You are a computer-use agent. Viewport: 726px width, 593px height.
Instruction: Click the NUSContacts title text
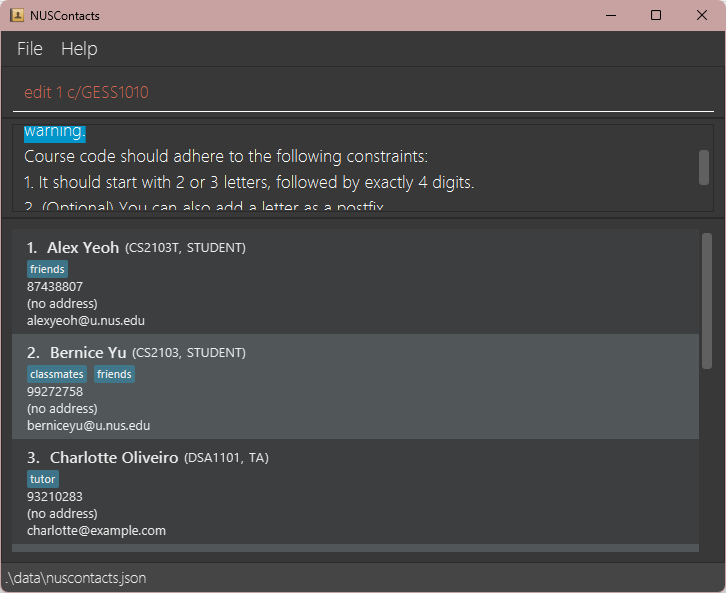tap(65, 16)
